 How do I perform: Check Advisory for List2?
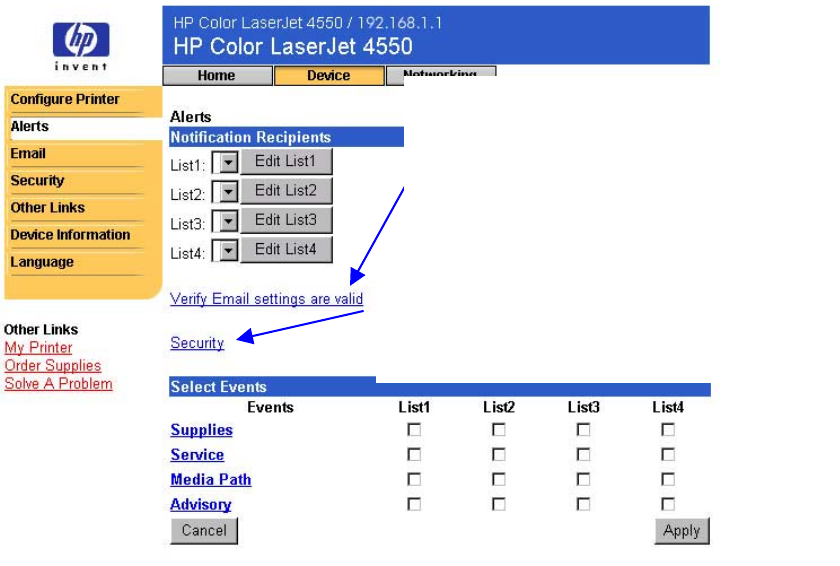499,504
